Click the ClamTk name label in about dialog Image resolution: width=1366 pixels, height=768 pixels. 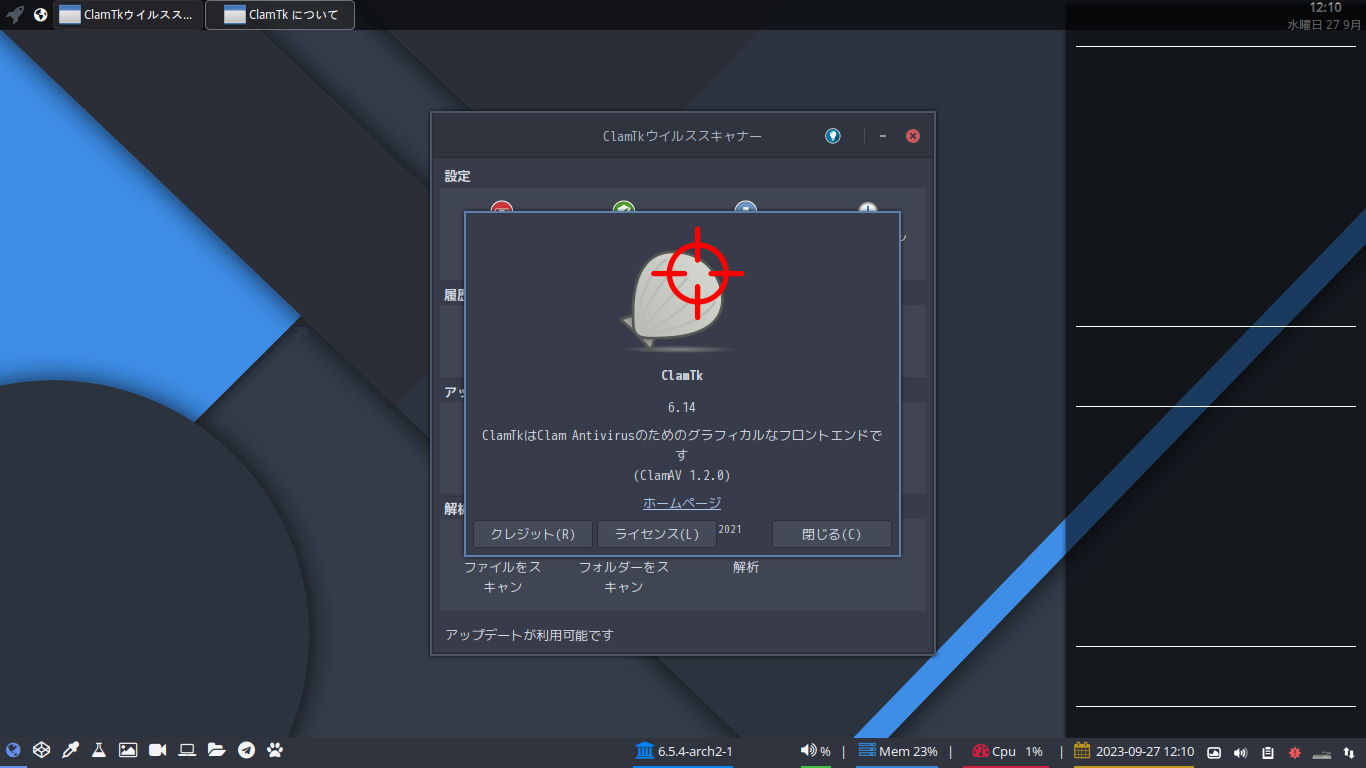[682, 376]
